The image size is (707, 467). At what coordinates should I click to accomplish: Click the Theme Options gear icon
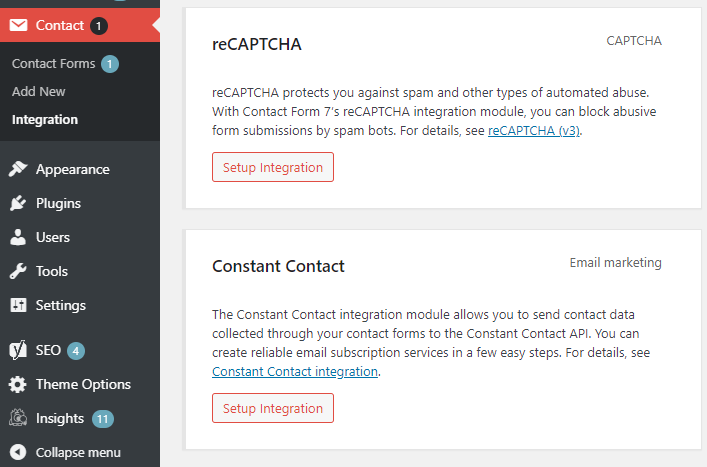(18, 385)
